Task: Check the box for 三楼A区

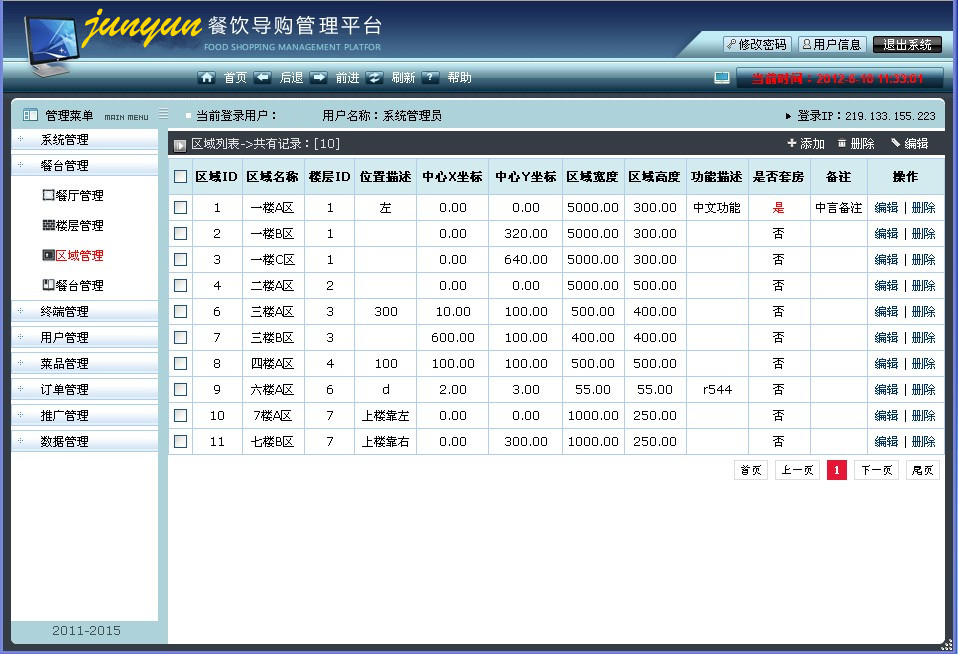Action: point(180,312)
